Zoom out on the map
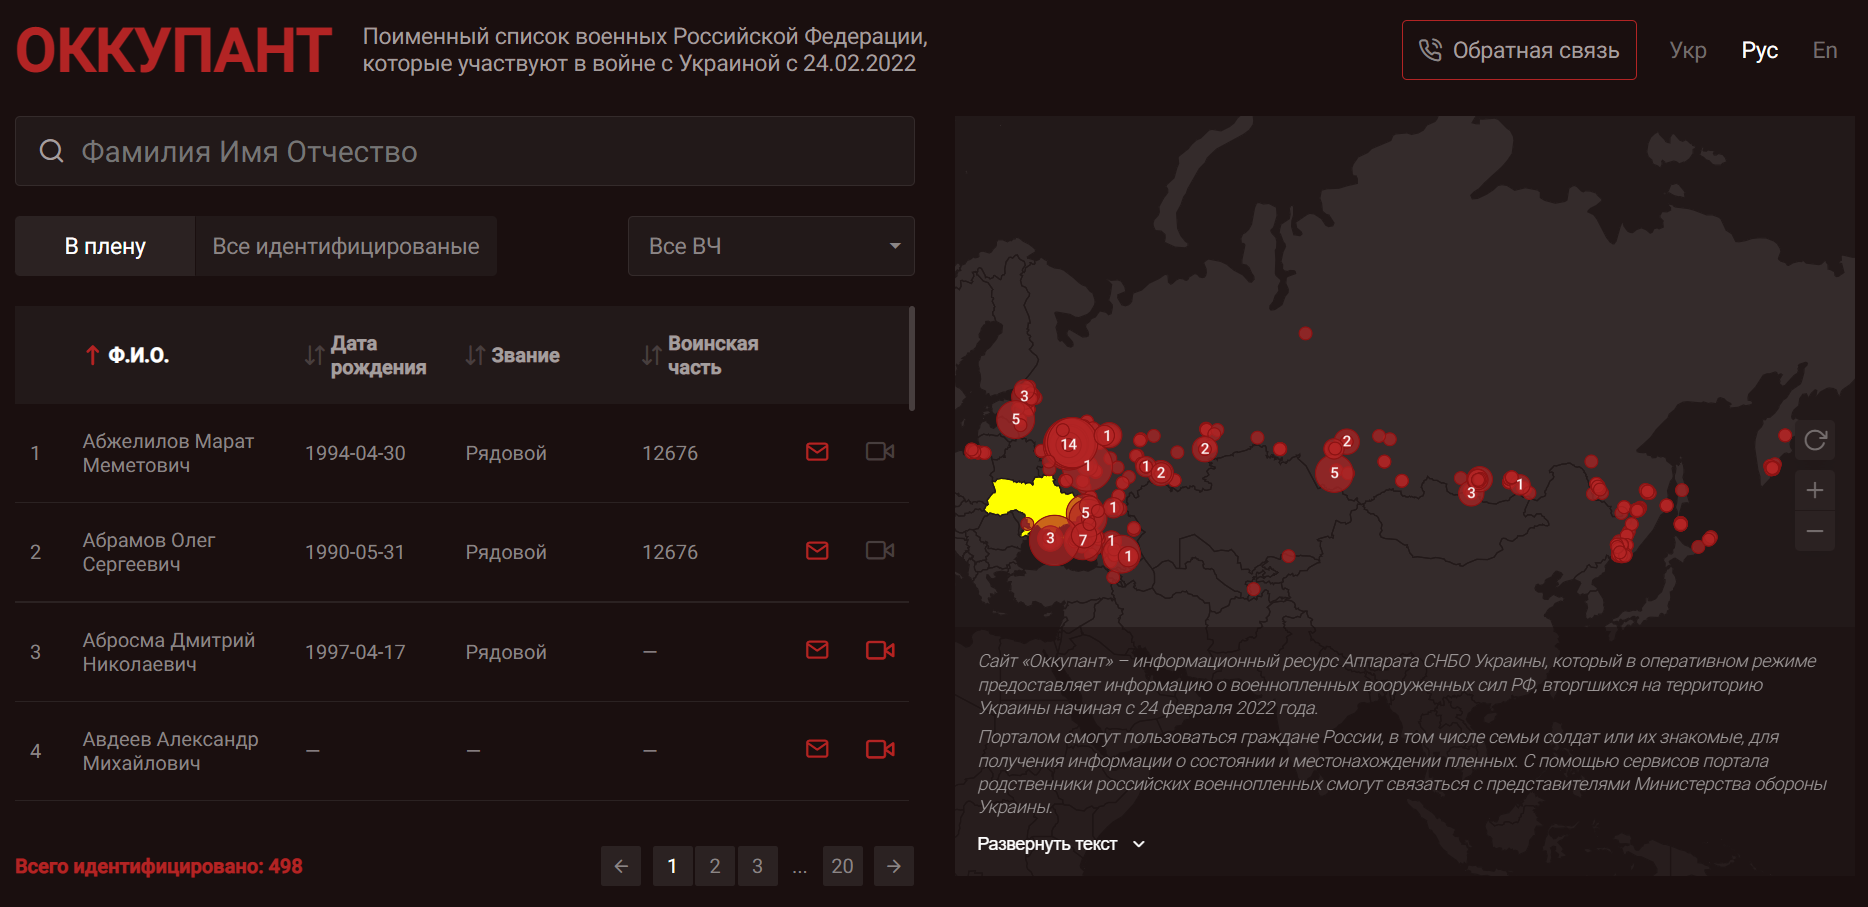The width and height of the screenshot is (1868, 907). pos(1815,531)
